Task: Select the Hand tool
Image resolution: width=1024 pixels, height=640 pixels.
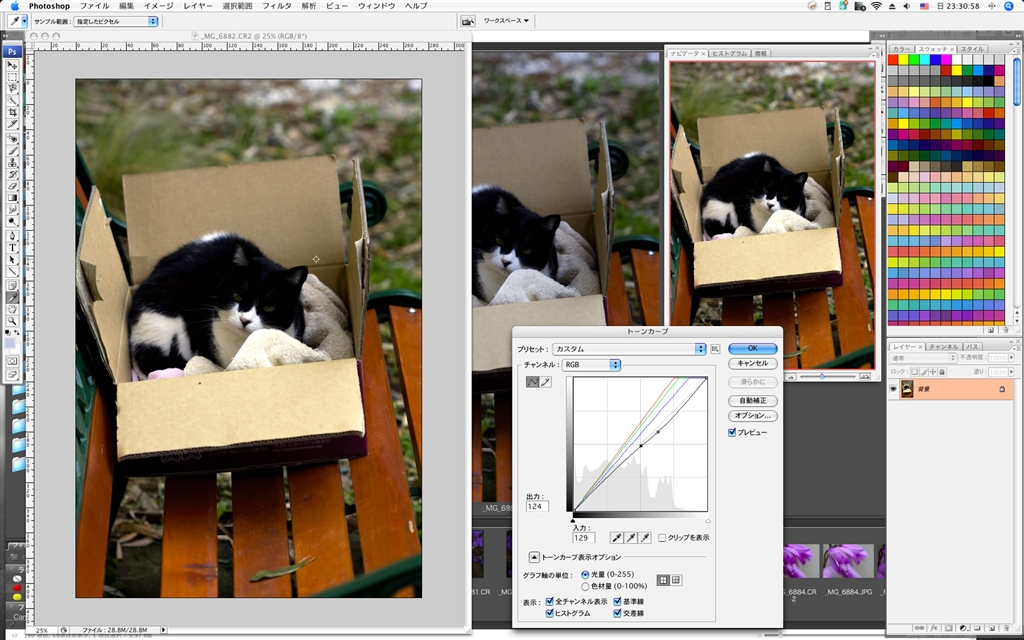Action: tap(12, 309)
